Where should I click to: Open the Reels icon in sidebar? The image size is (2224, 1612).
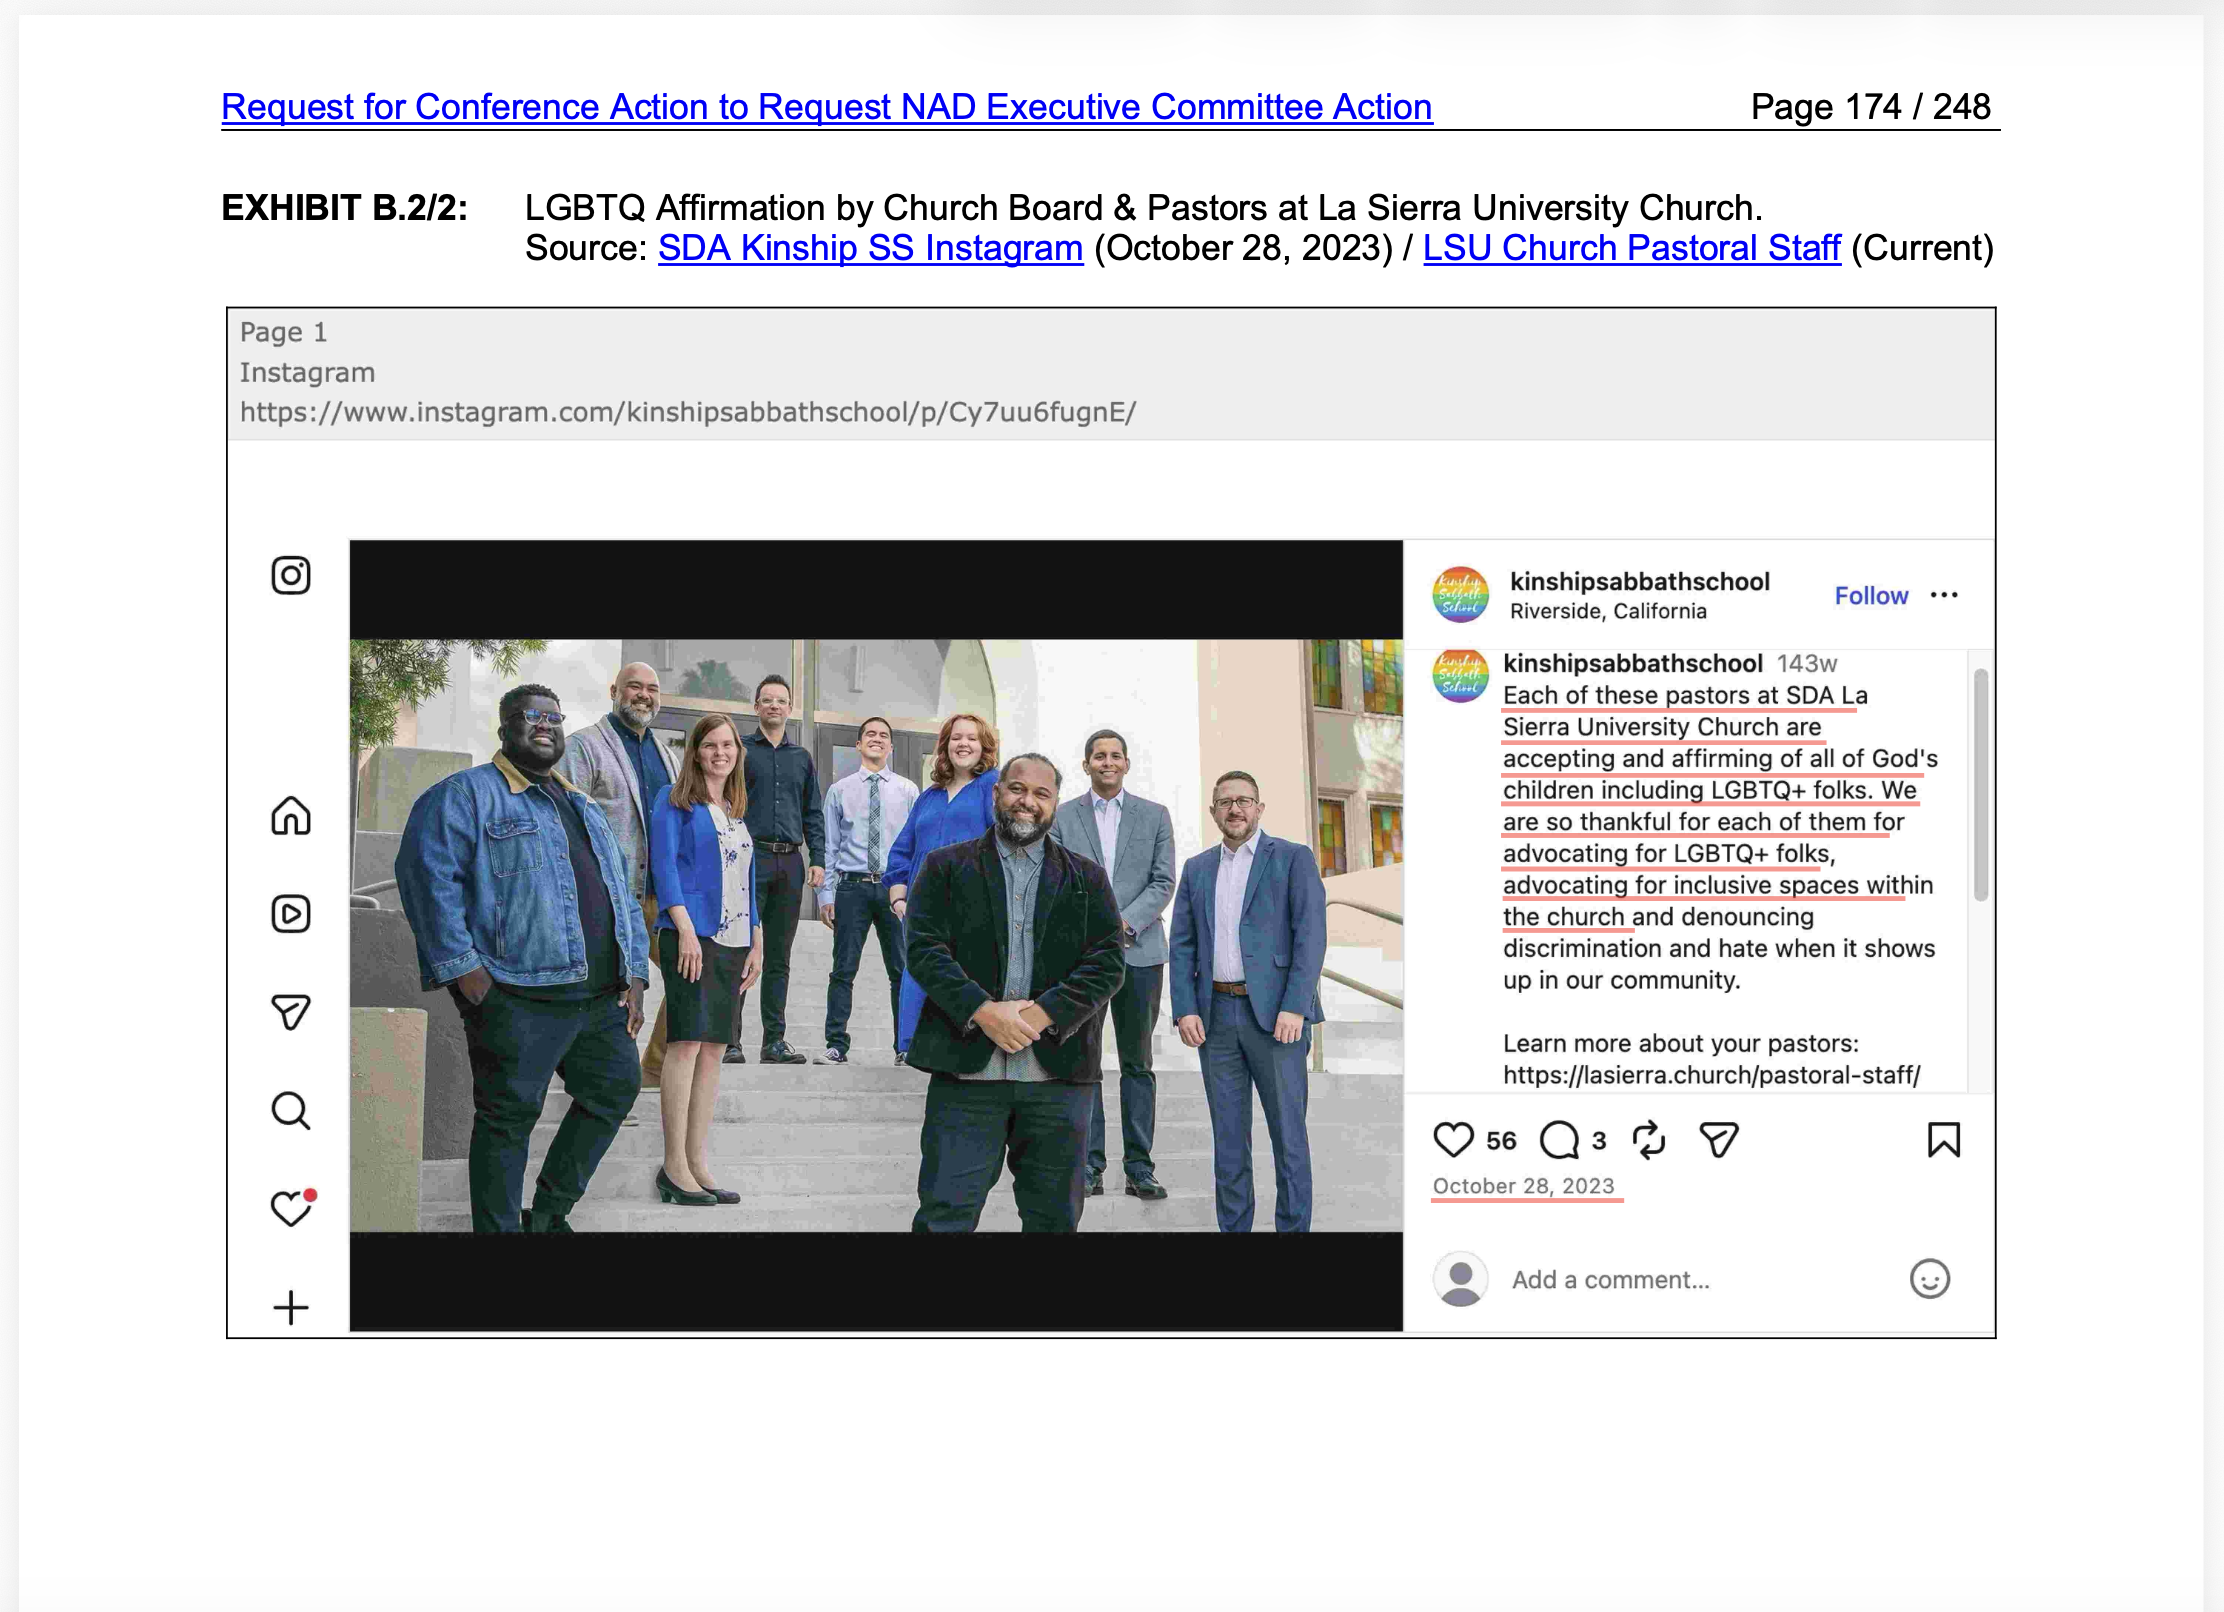pos(291,913)
